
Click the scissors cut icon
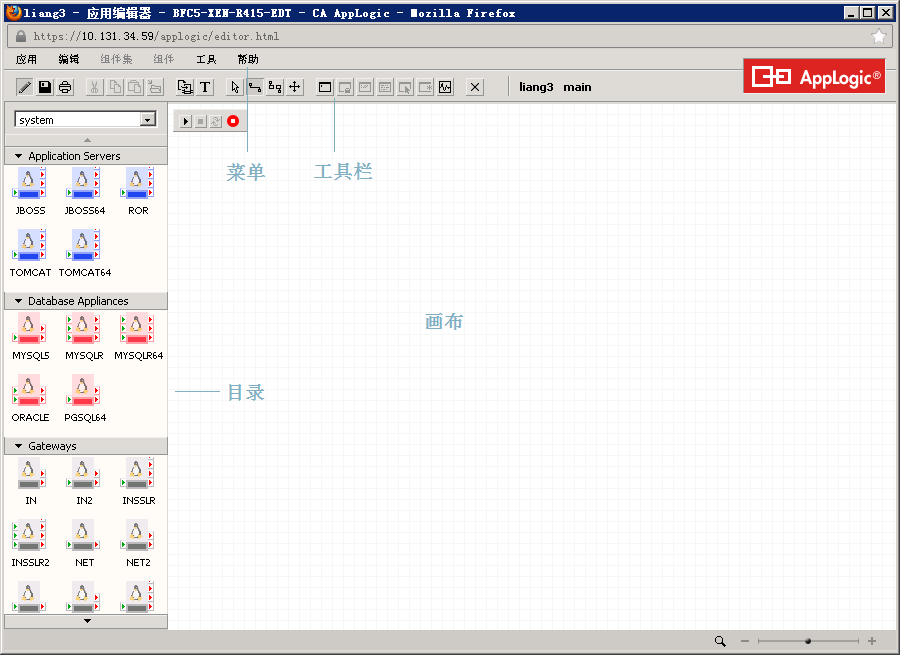95,87
